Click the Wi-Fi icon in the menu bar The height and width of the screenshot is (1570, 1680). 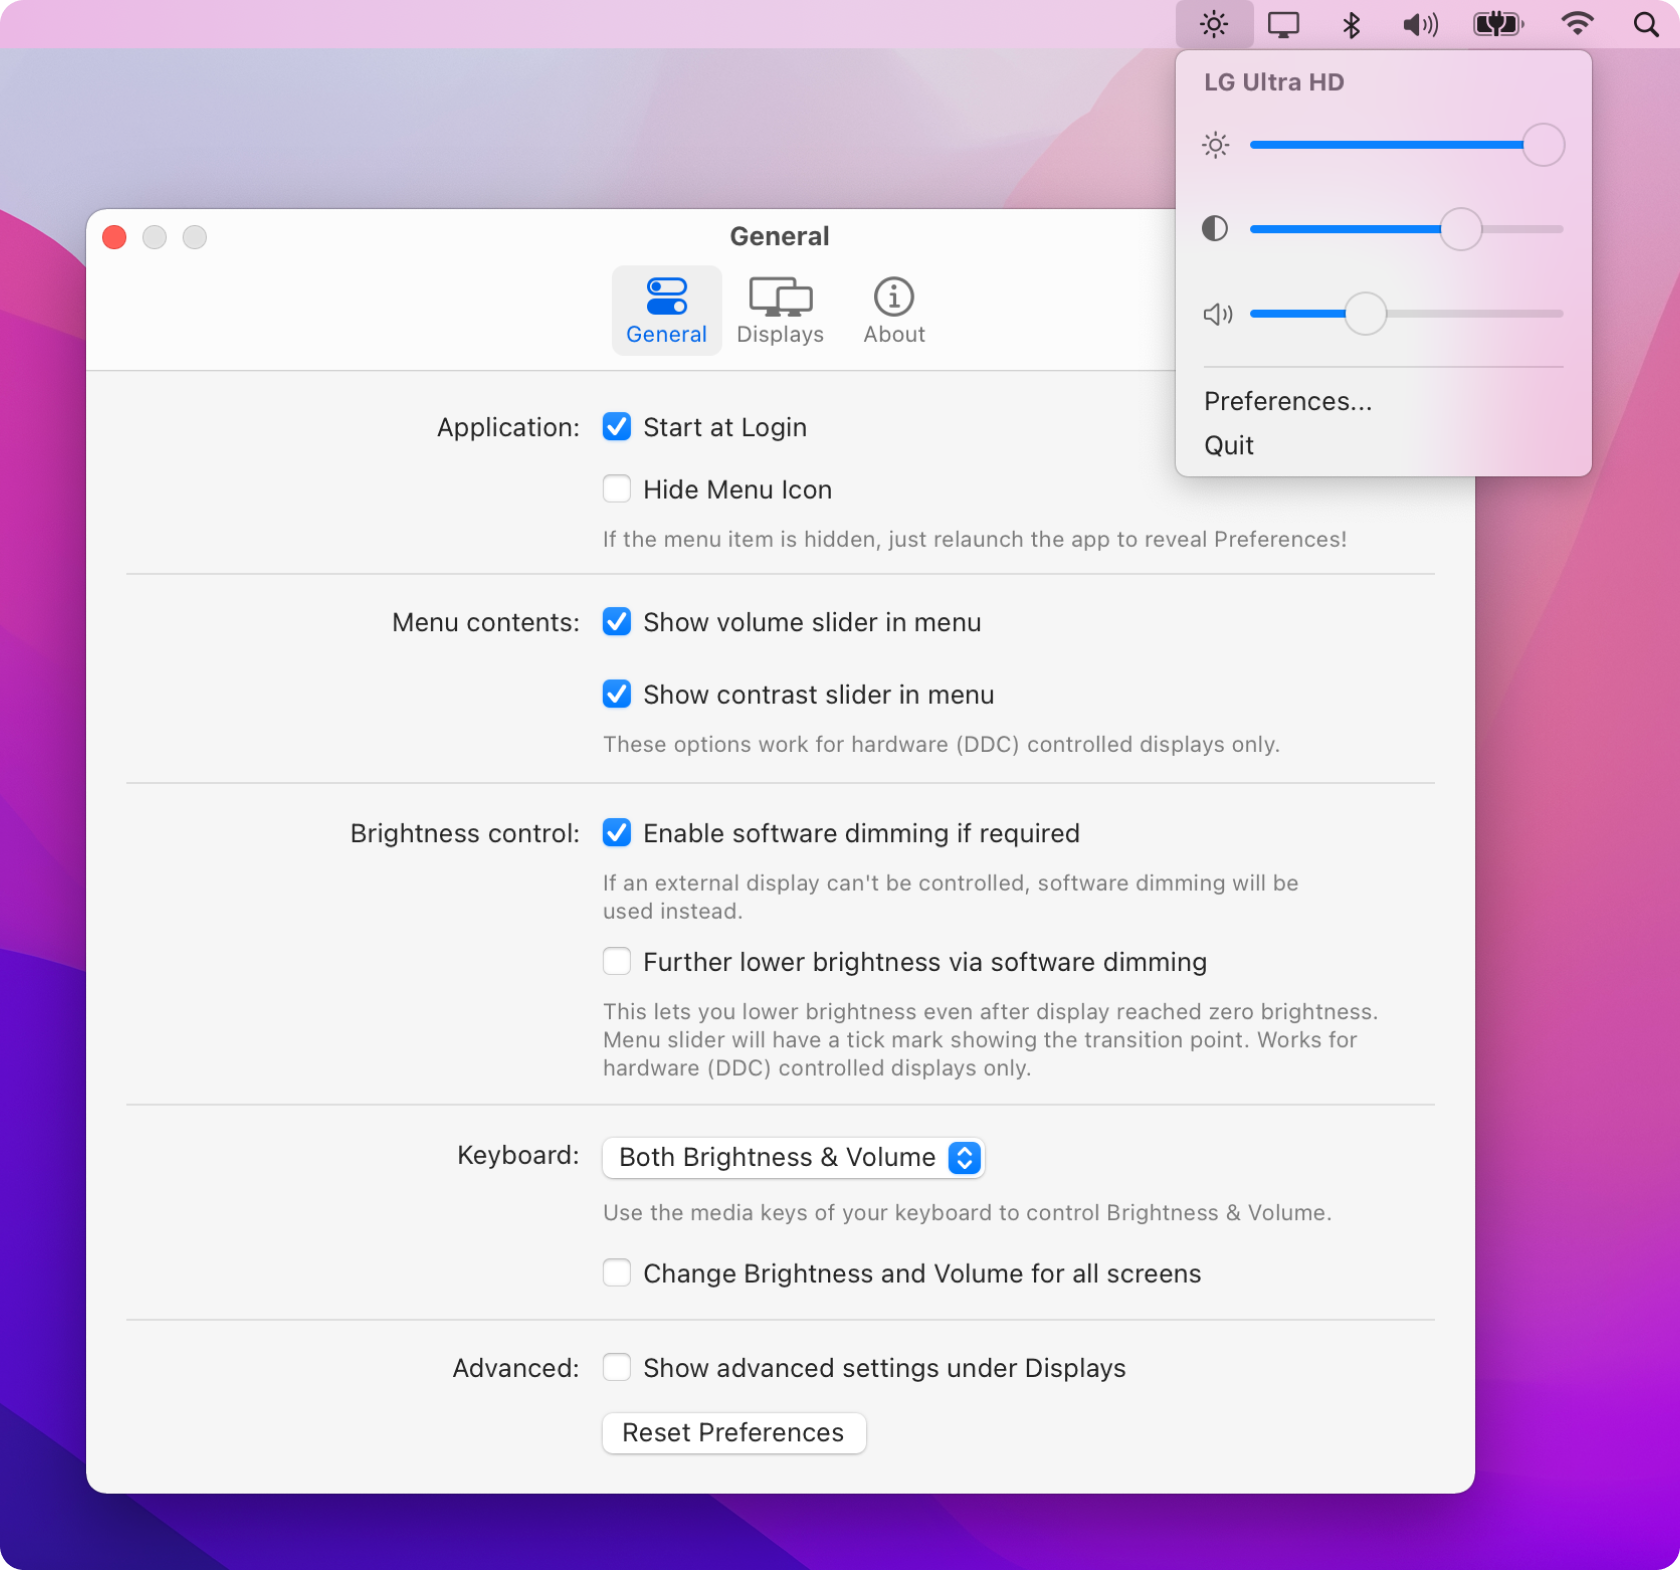click(1577, 23)
